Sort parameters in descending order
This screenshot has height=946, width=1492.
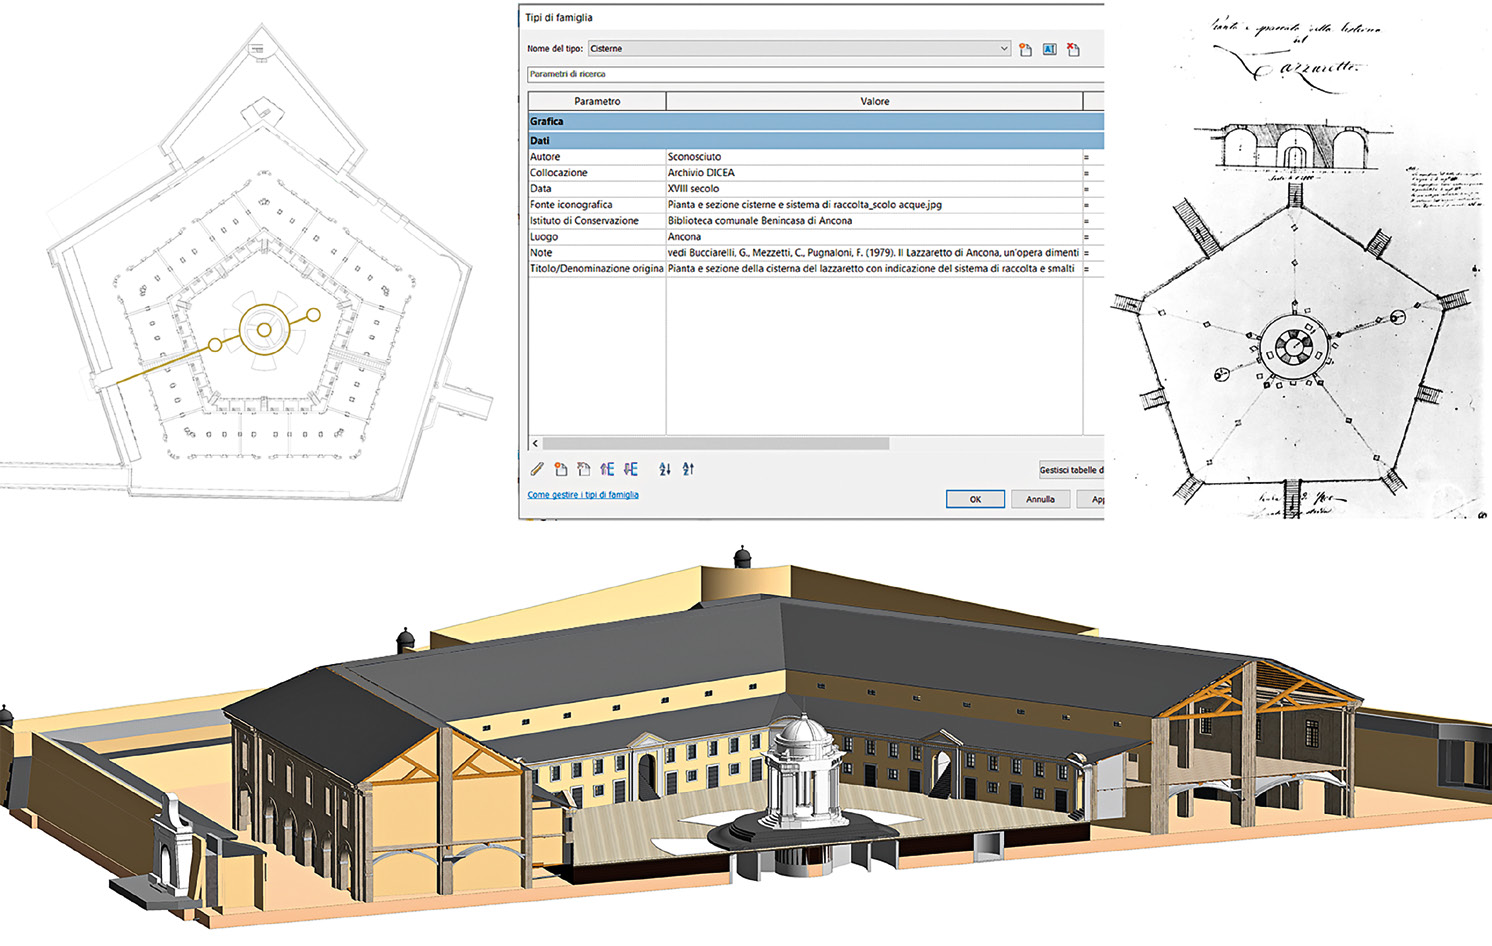click(688, 469)
